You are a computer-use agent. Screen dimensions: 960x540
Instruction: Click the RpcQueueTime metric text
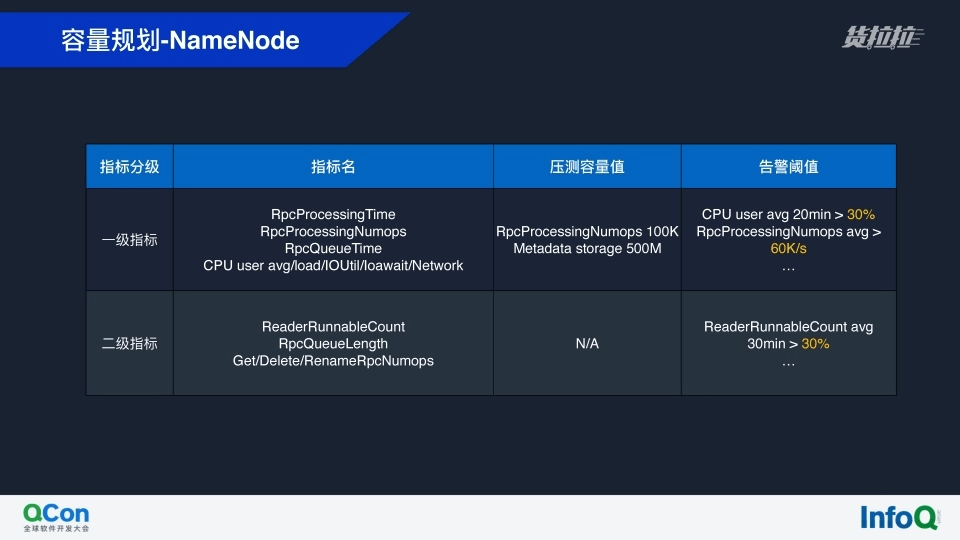(x=333, y=249)
